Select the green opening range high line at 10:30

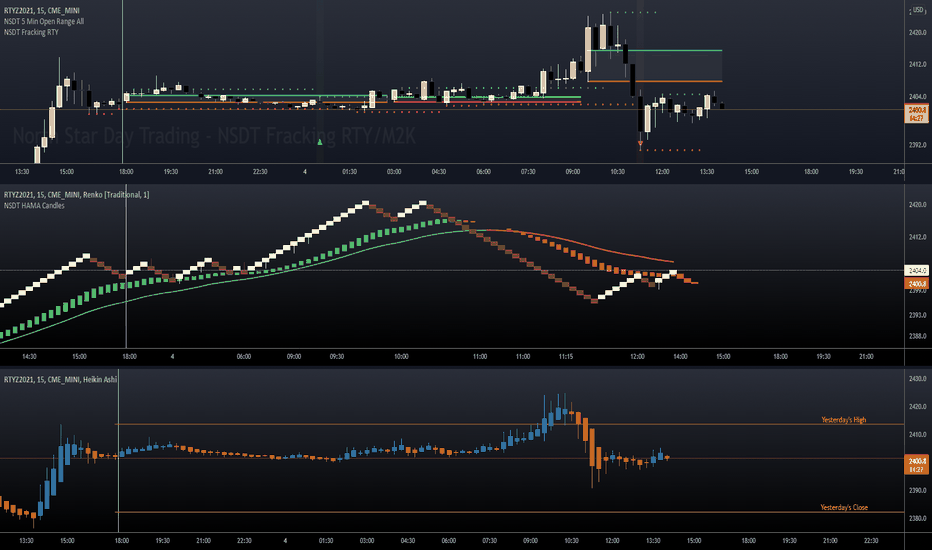pyautogui.click(x=657, y=51)
